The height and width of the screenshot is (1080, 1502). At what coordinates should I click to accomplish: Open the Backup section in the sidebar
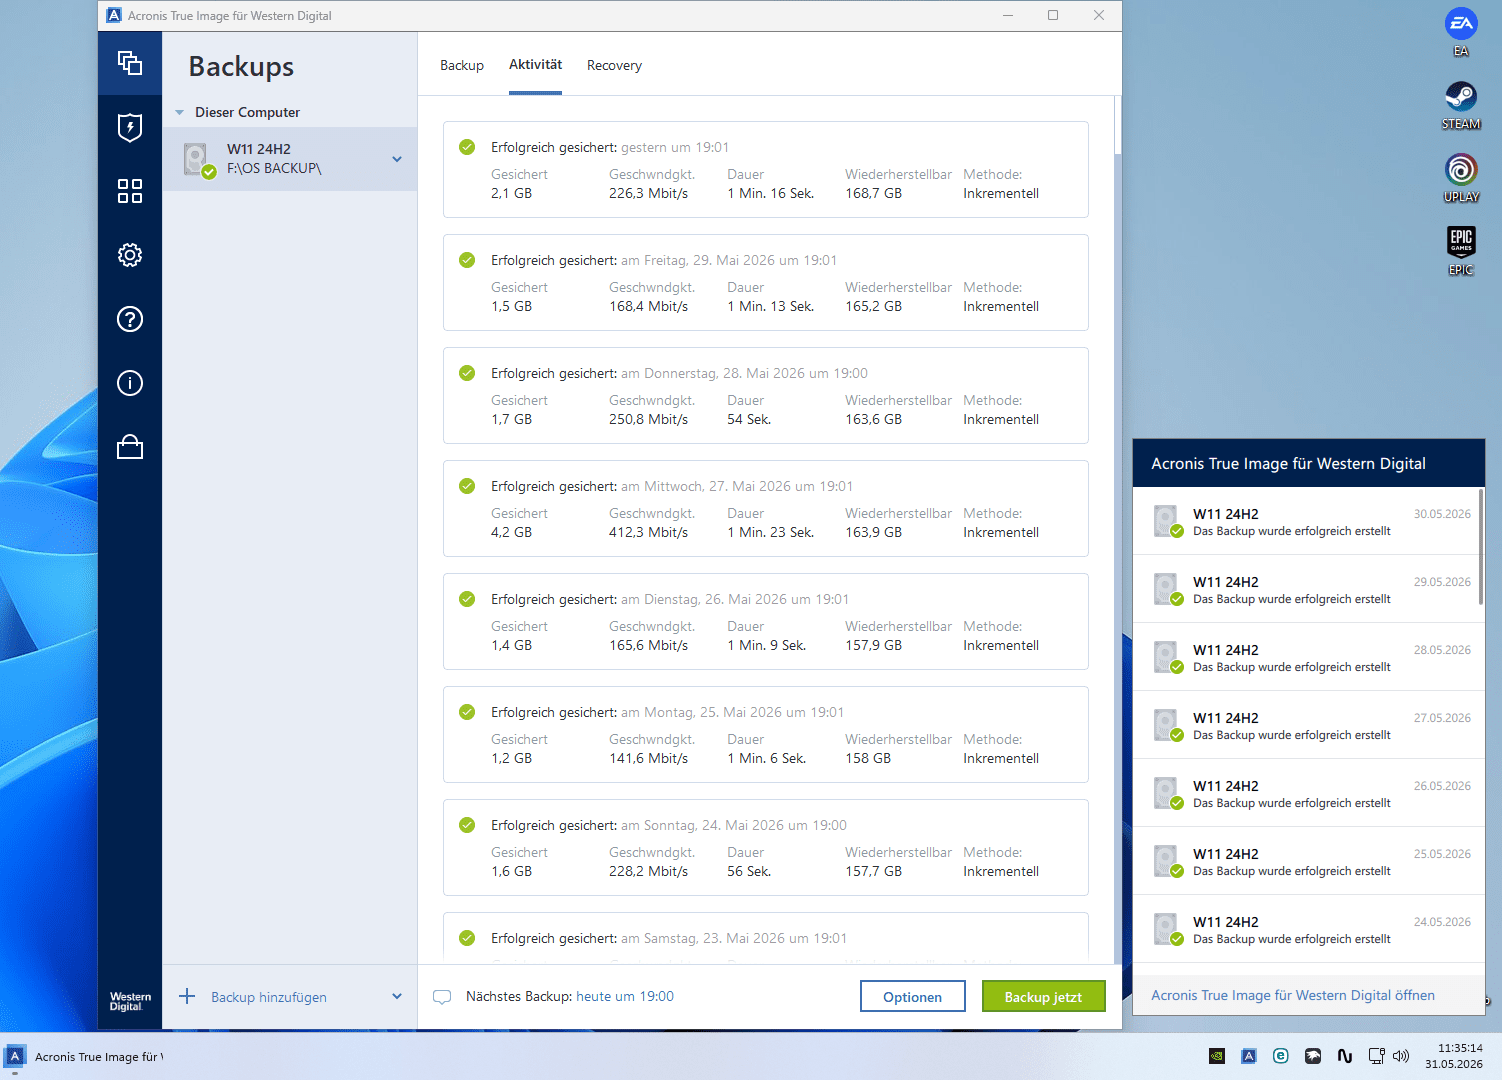pos(130,63)
